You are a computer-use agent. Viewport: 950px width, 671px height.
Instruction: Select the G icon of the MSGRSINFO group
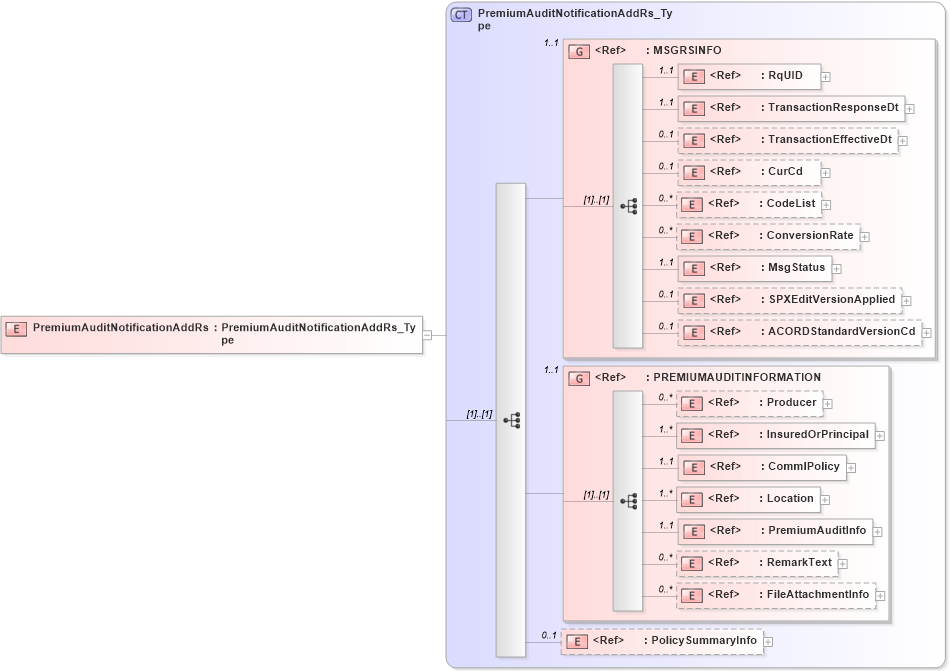click(578, 50)
